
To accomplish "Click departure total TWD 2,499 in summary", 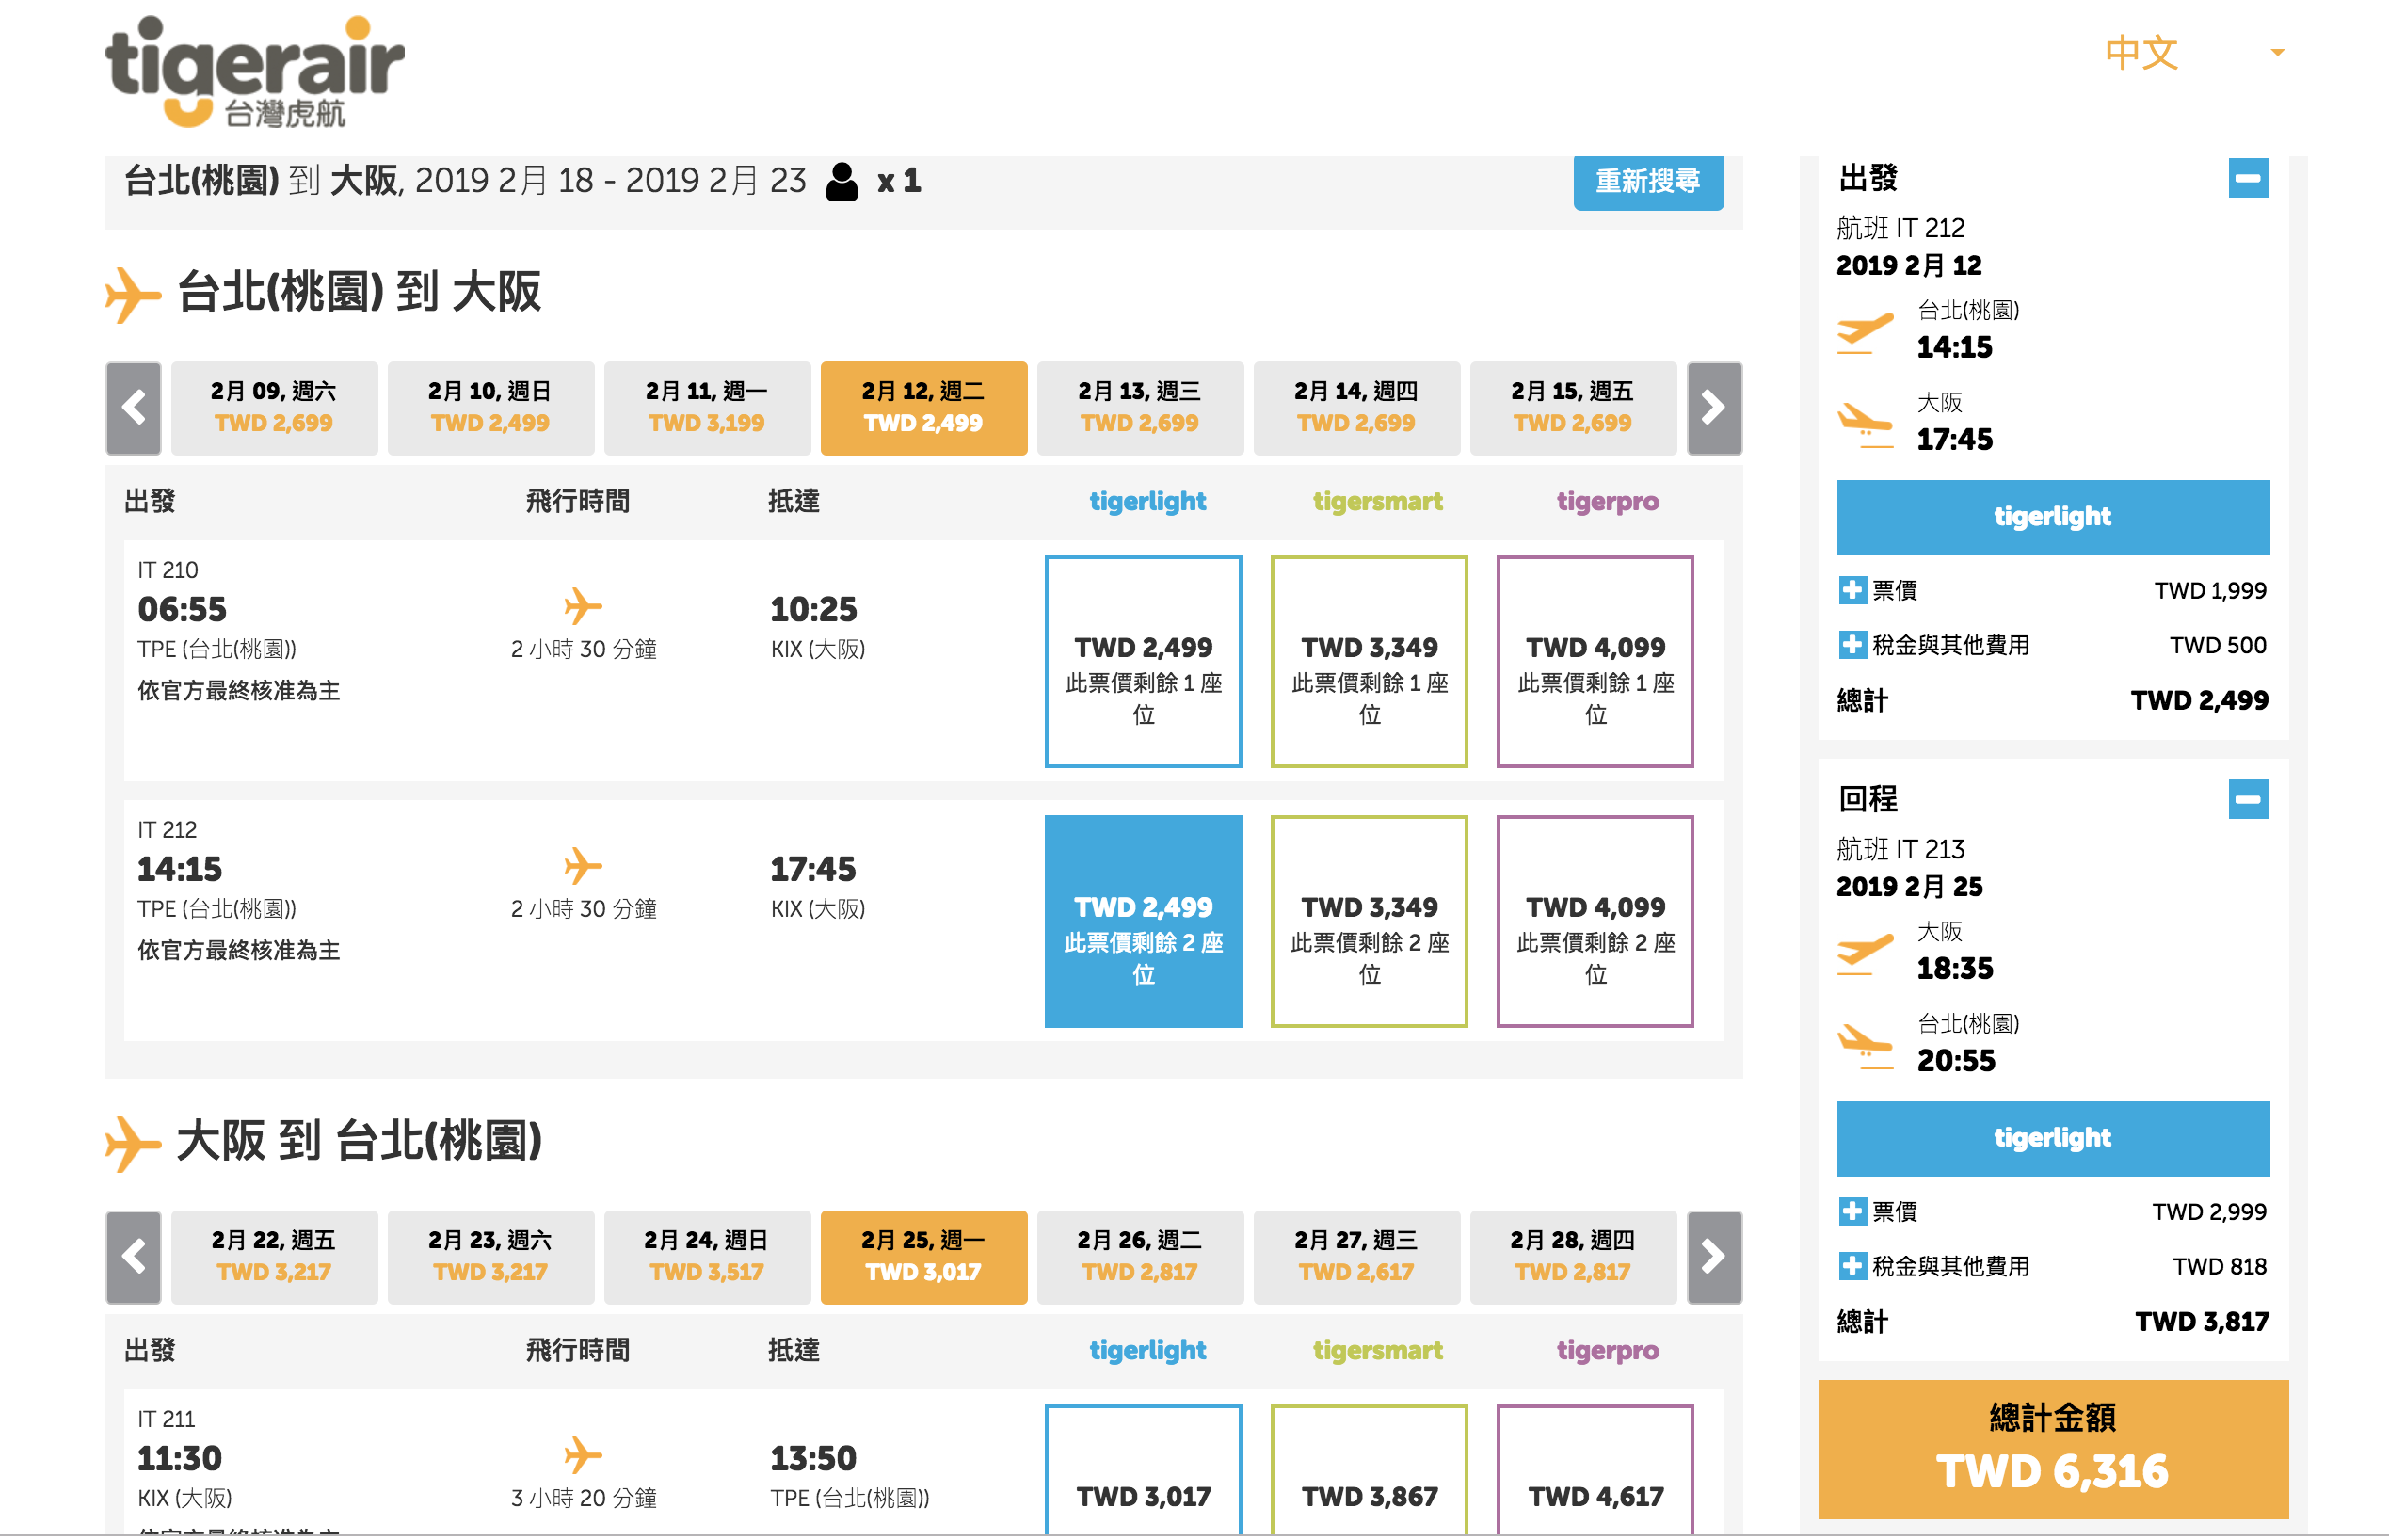I will coord(2199,700).
